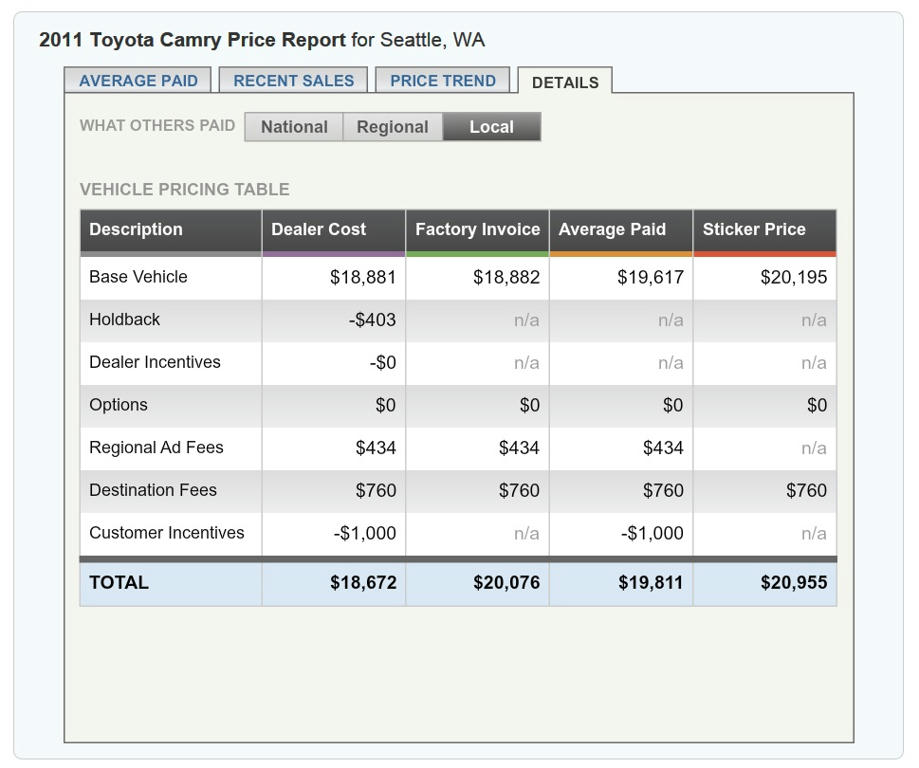Click the $20,955 sticker price total
This screenshot has height=768, width=919.
[794, 583]
